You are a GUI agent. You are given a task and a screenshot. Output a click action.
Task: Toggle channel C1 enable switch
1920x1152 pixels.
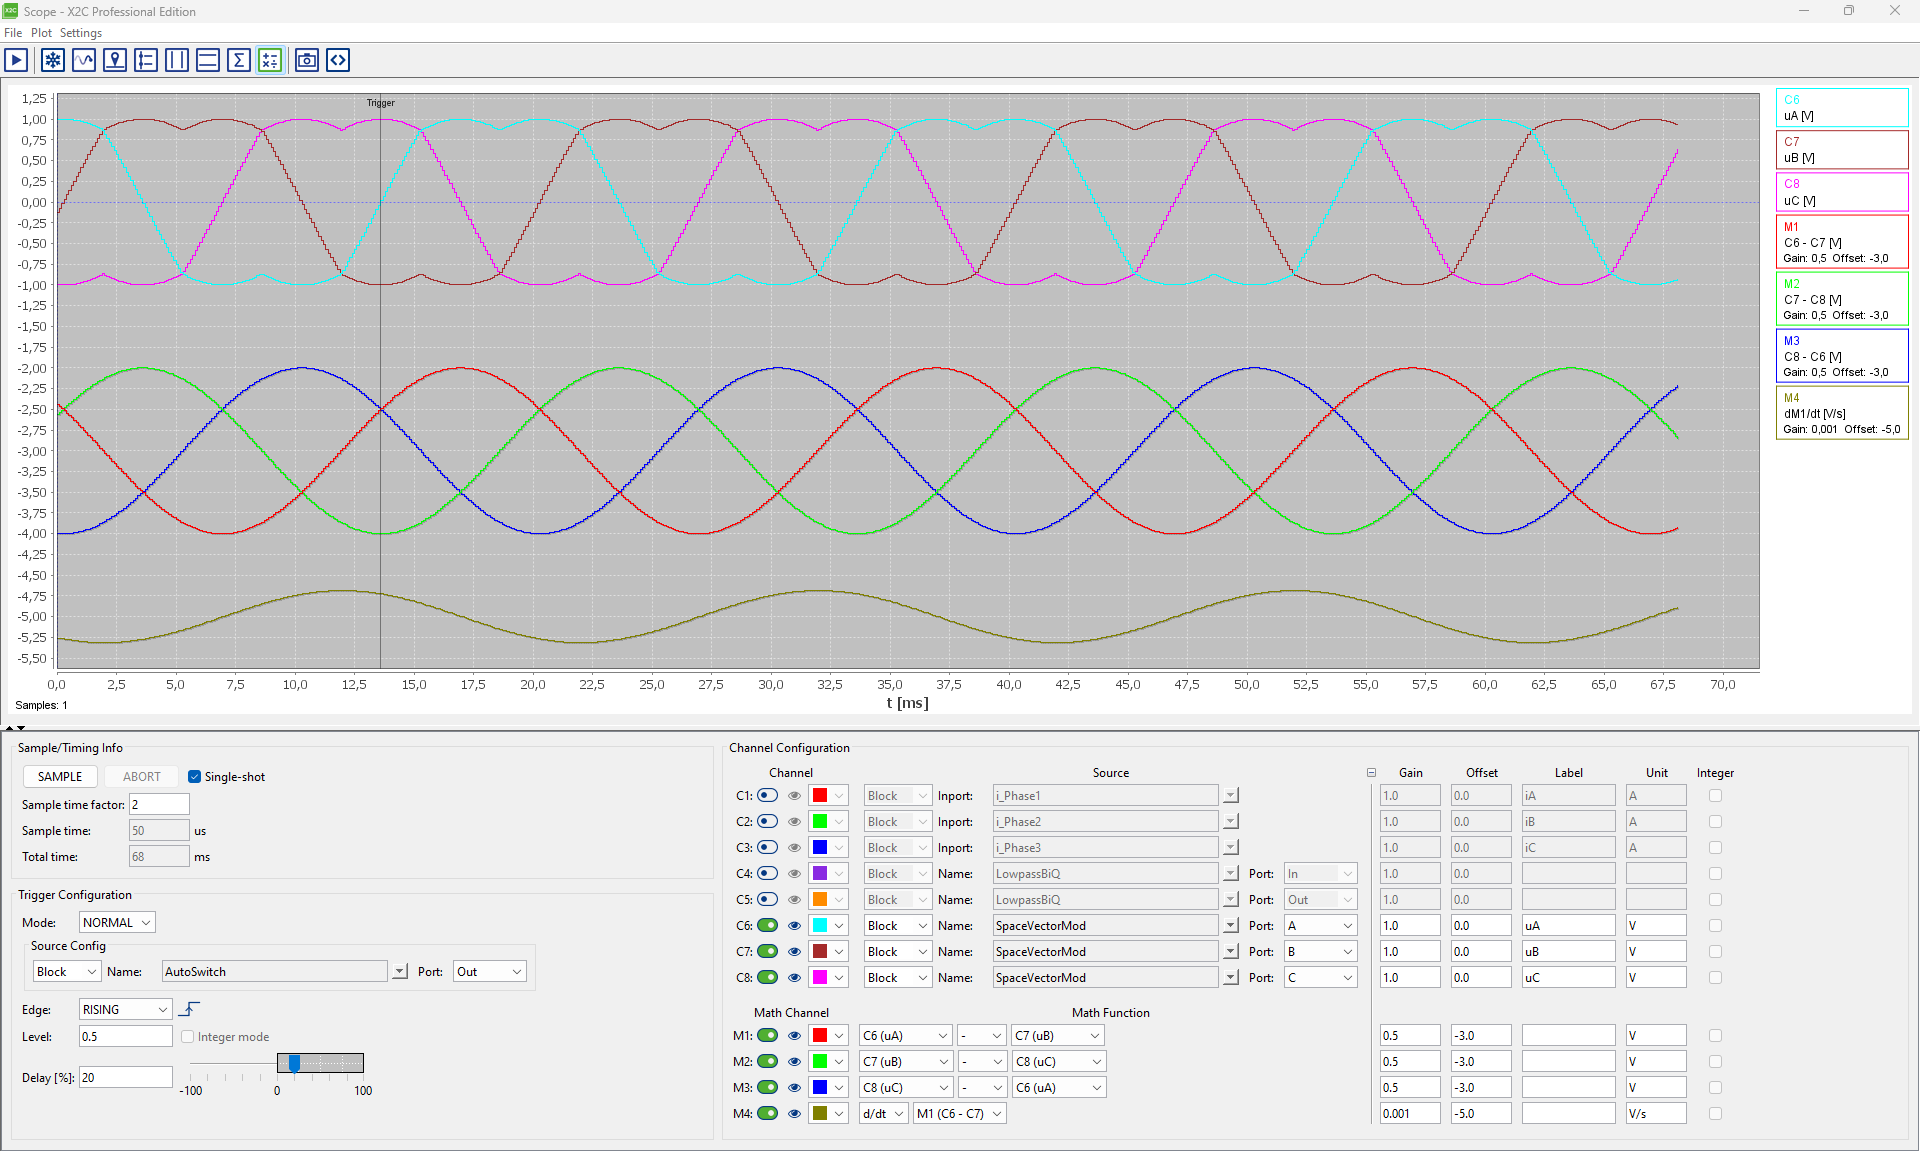[768, 796]
